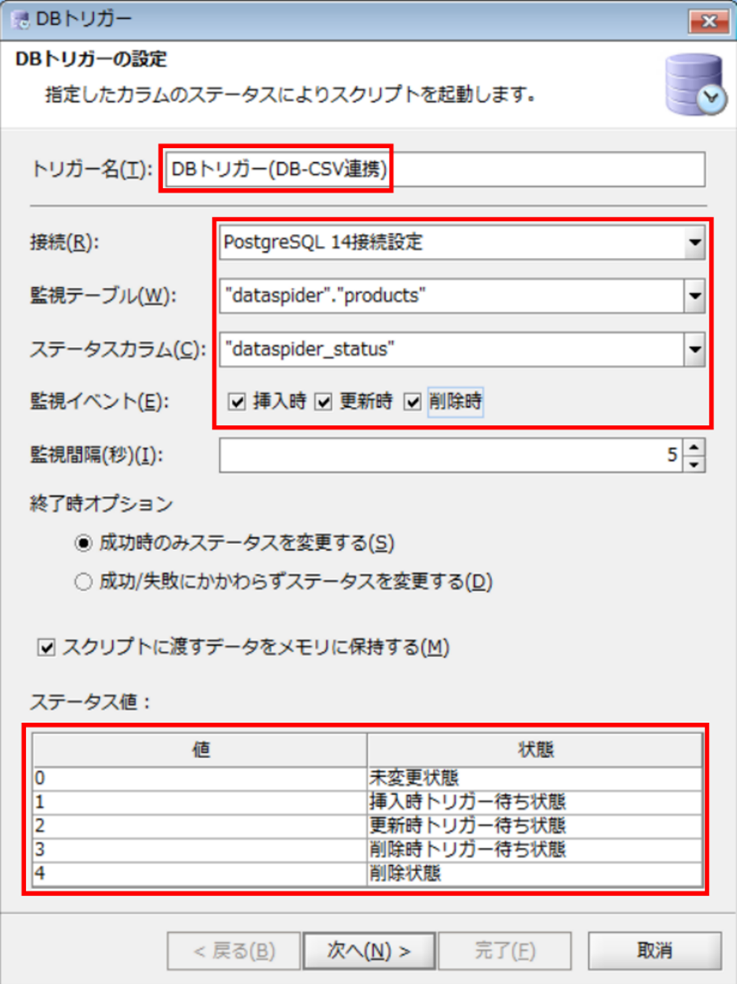The height and width of the screenshot is (984, 737).
Task: Click the 削除時トリガー待ち状態 status cell
Action: pos(535,850)
